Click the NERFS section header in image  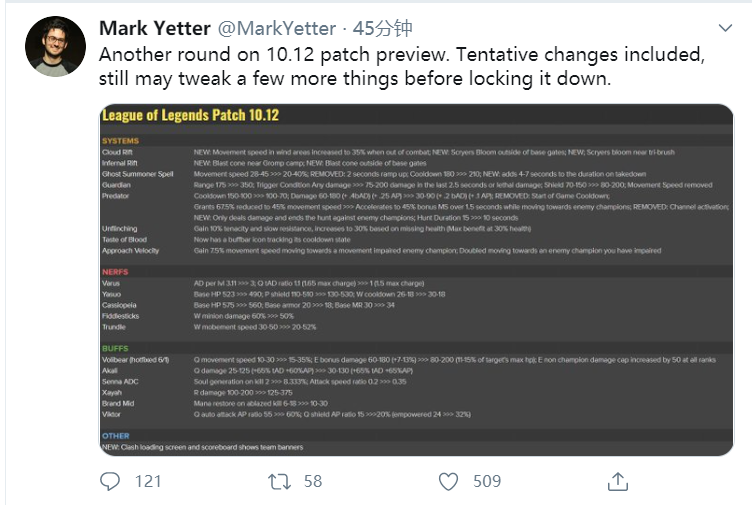115,272
